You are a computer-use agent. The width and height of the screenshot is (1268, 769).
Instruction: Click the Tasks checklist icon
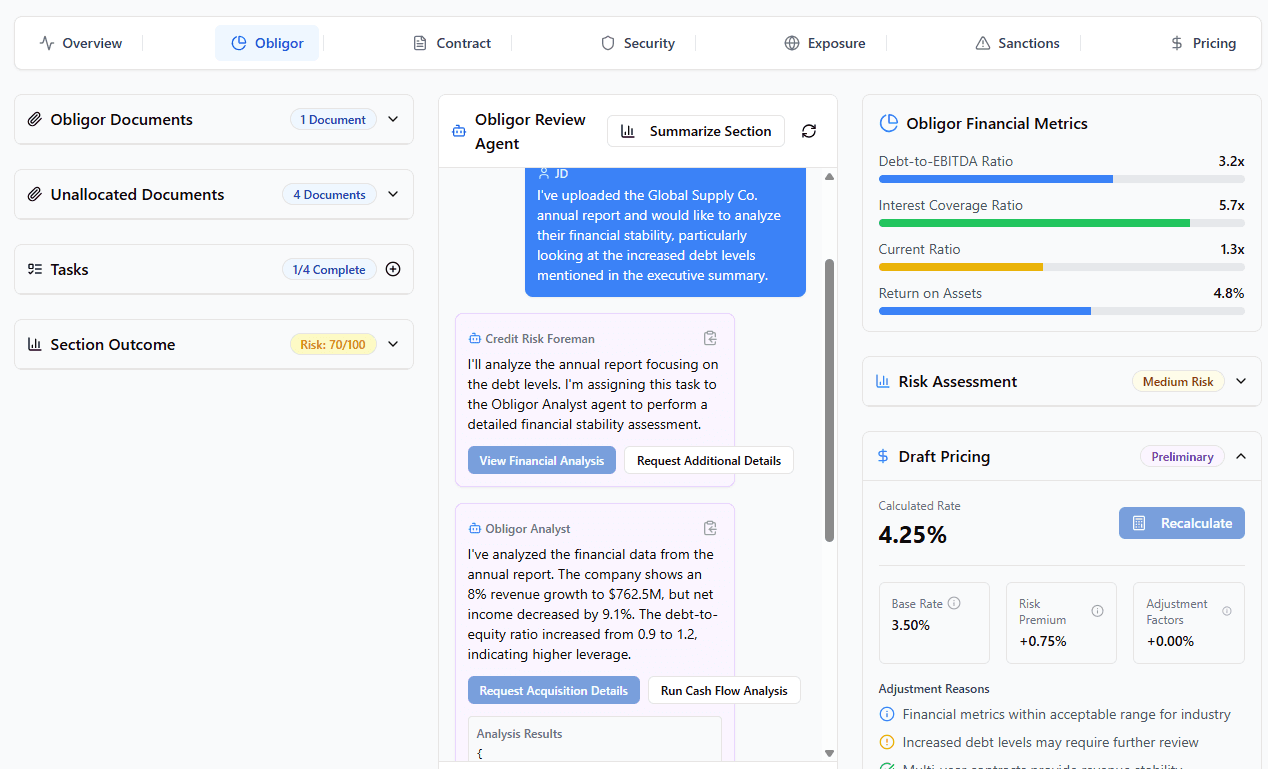35,269
